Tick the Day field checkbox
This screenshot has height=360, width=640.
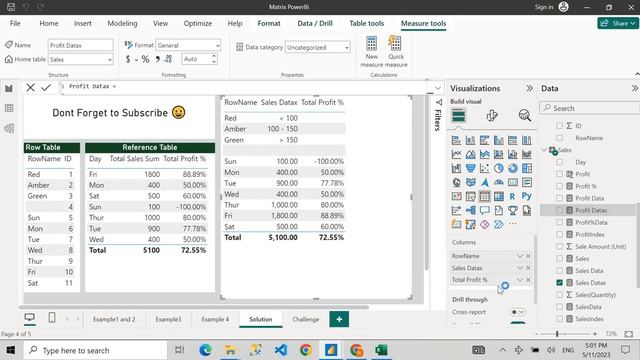click(x=560, y=162)
